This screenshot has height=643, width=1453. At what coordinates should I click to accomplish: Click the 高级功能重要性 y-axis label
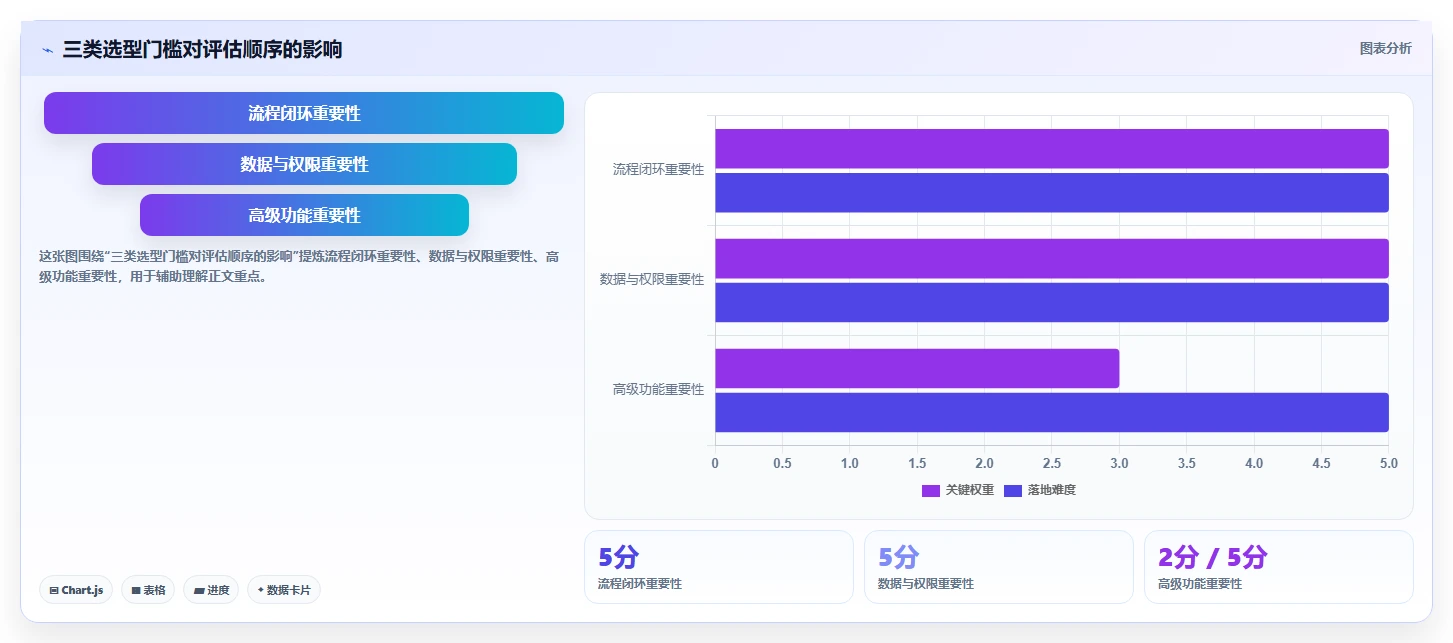[658, 390]
